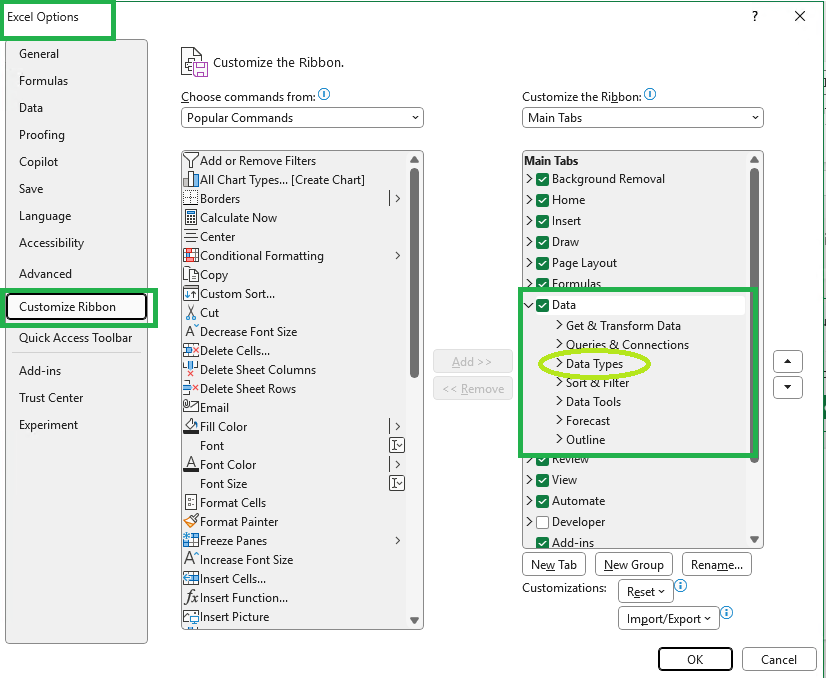Select the Delete Sheet Columns icon
The image size is (827, 682).
(x=190, y=370)
